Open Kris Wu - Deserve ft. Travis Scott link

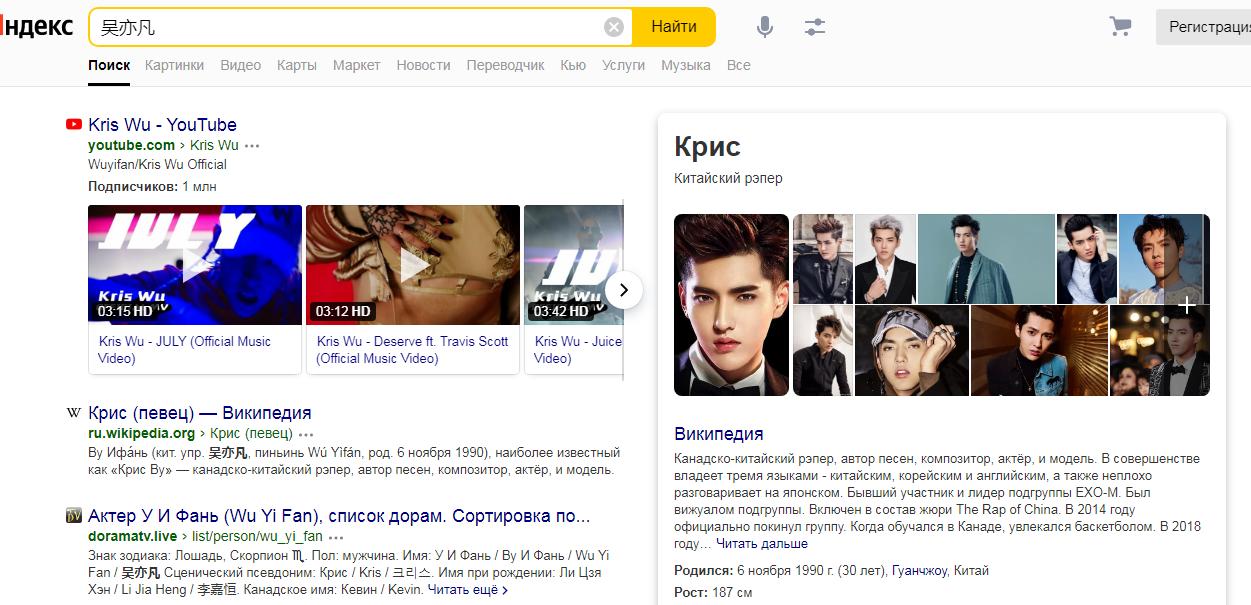tap(413, 350)
